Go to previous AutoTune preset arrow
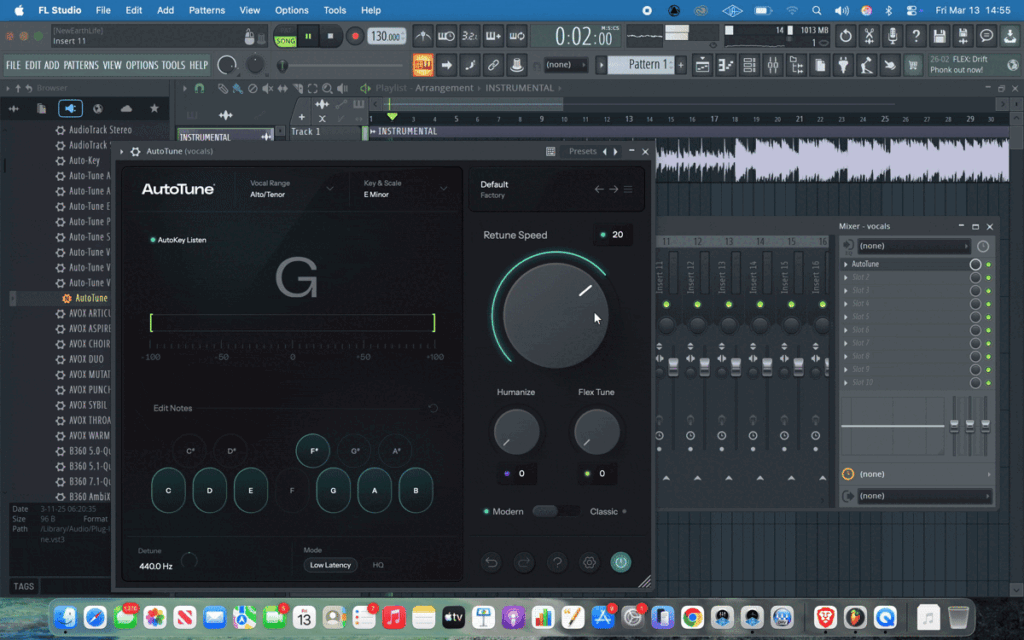 pyautogui.click(x=599, y=189)
